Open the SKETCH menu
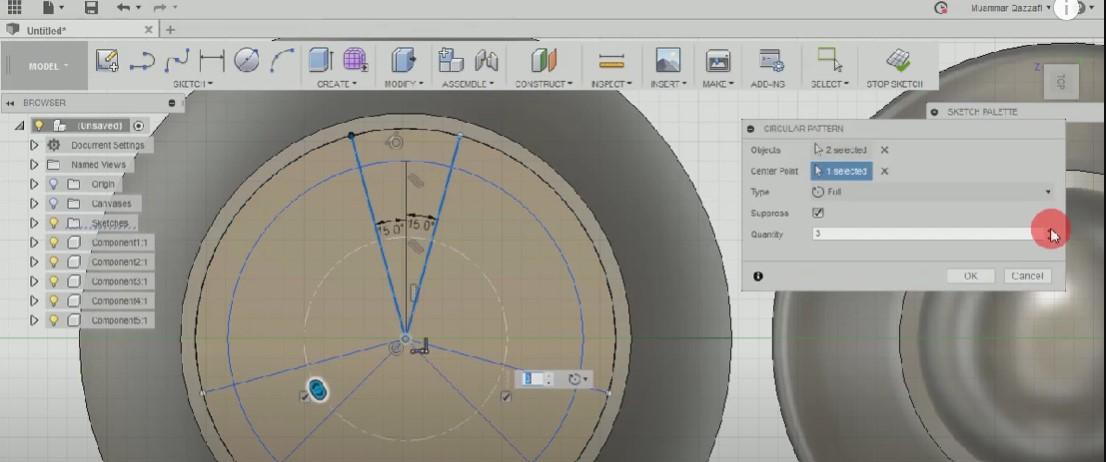 [193, 84]
